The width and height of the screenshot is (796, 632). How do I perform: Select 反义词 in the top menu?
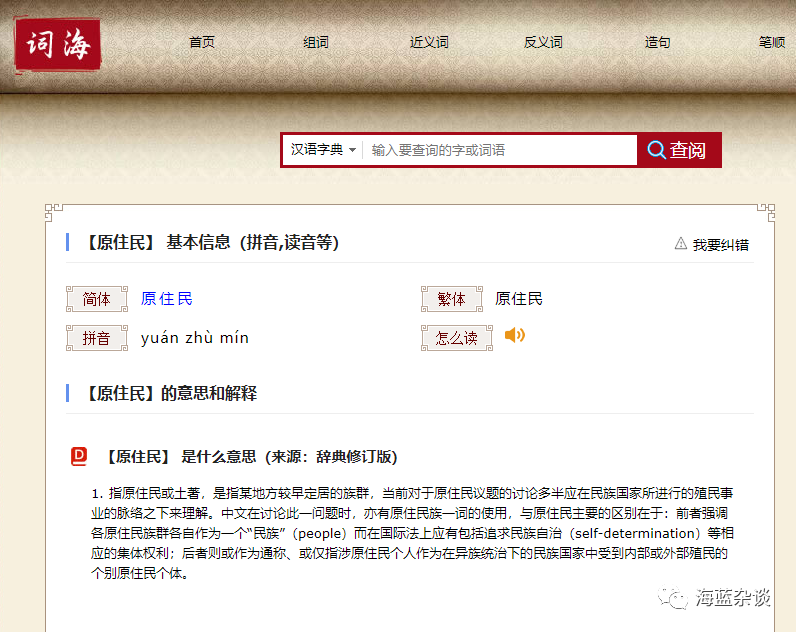pos(543,42)
